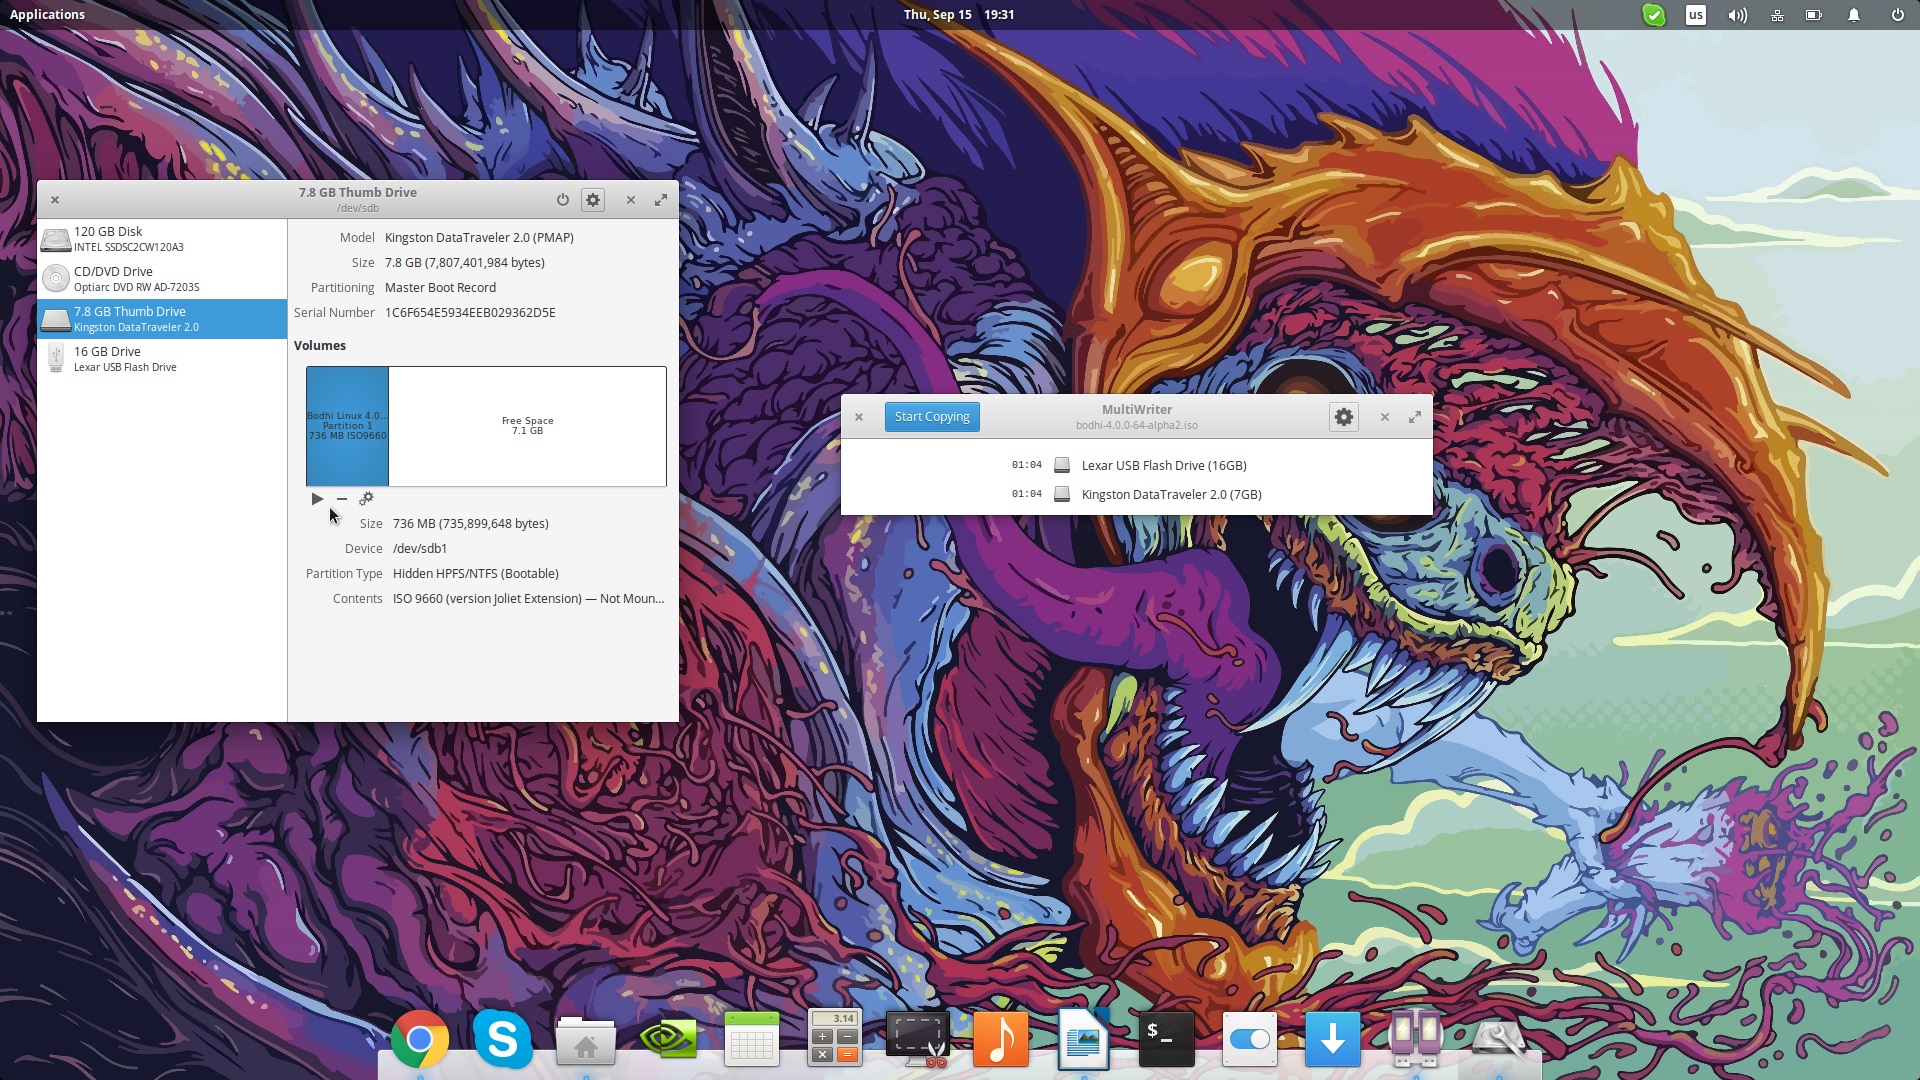Open Terminal from dock
The image size is (1920, 1080).
(1167, 1039)
